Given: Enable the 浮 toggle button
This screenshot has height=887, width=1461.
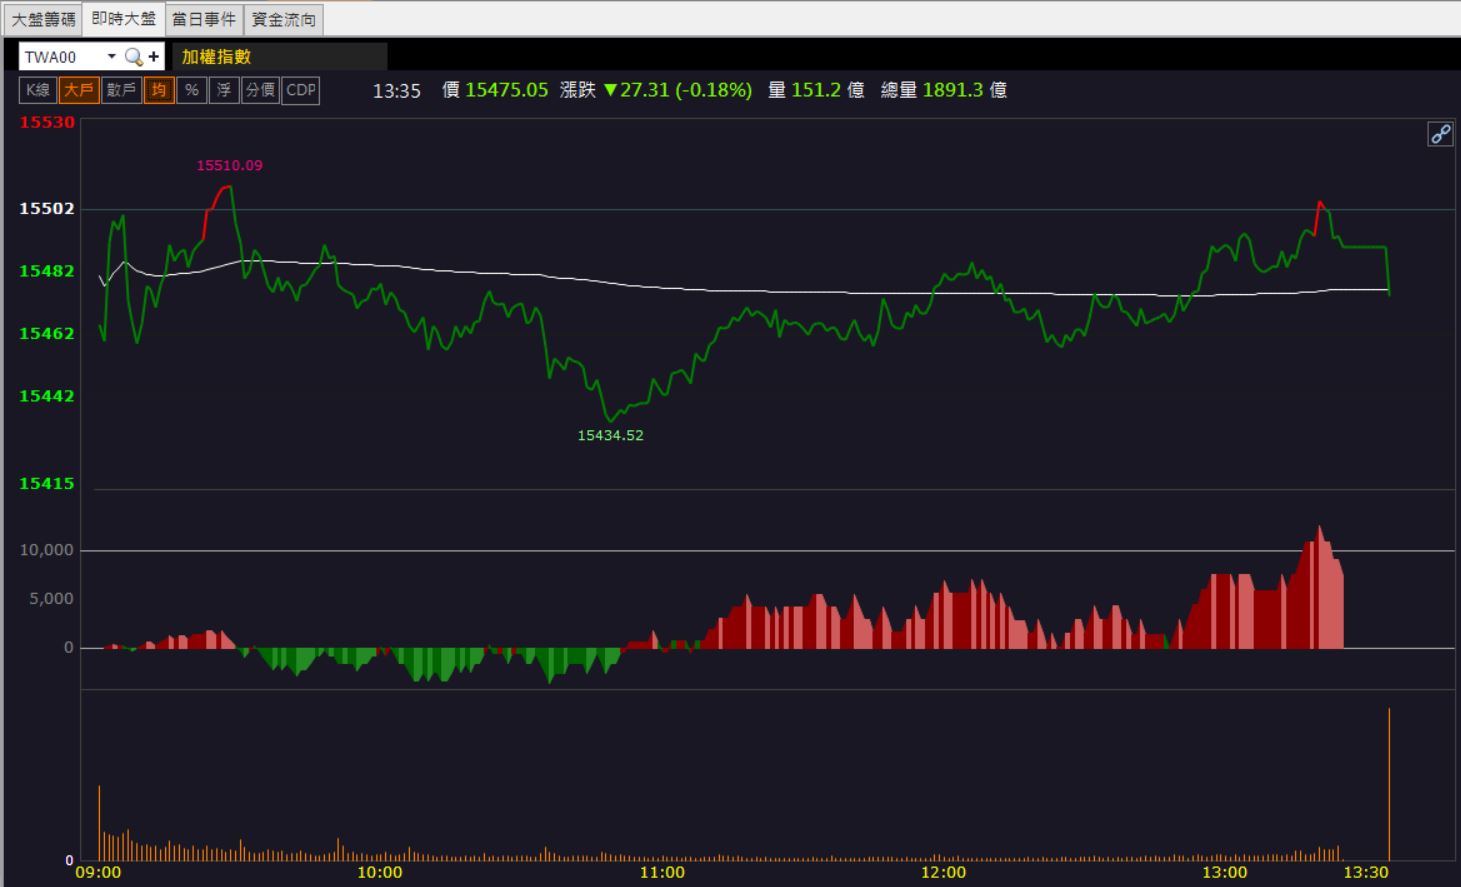Looking at the screenshot, I should point(224,90).
